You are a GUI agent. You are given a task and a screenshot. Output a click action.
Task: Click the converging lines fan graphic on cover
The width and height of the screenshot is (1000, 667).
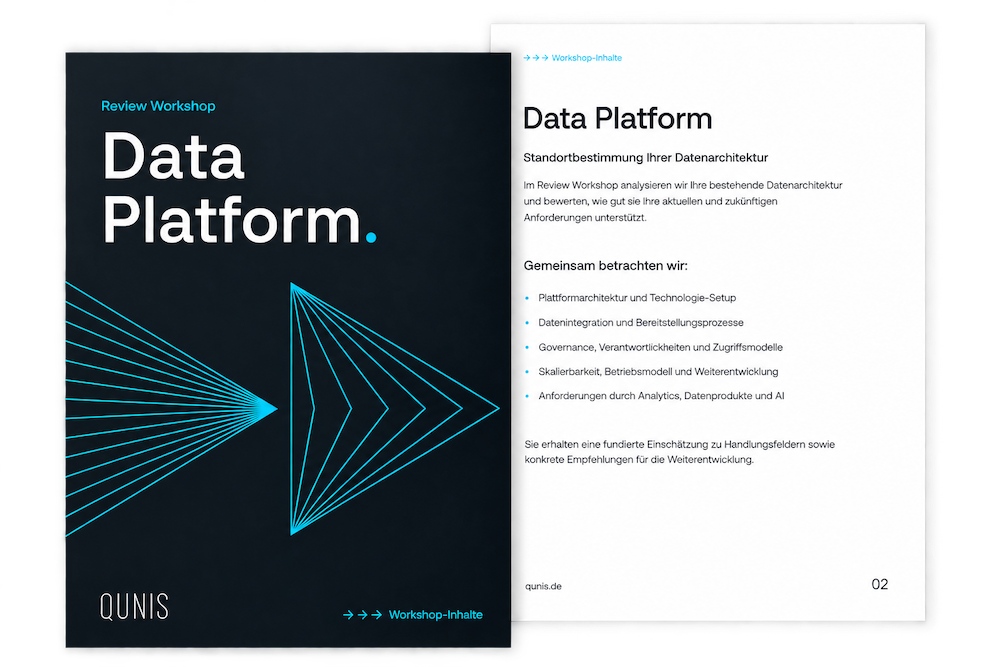pos(171,409)
